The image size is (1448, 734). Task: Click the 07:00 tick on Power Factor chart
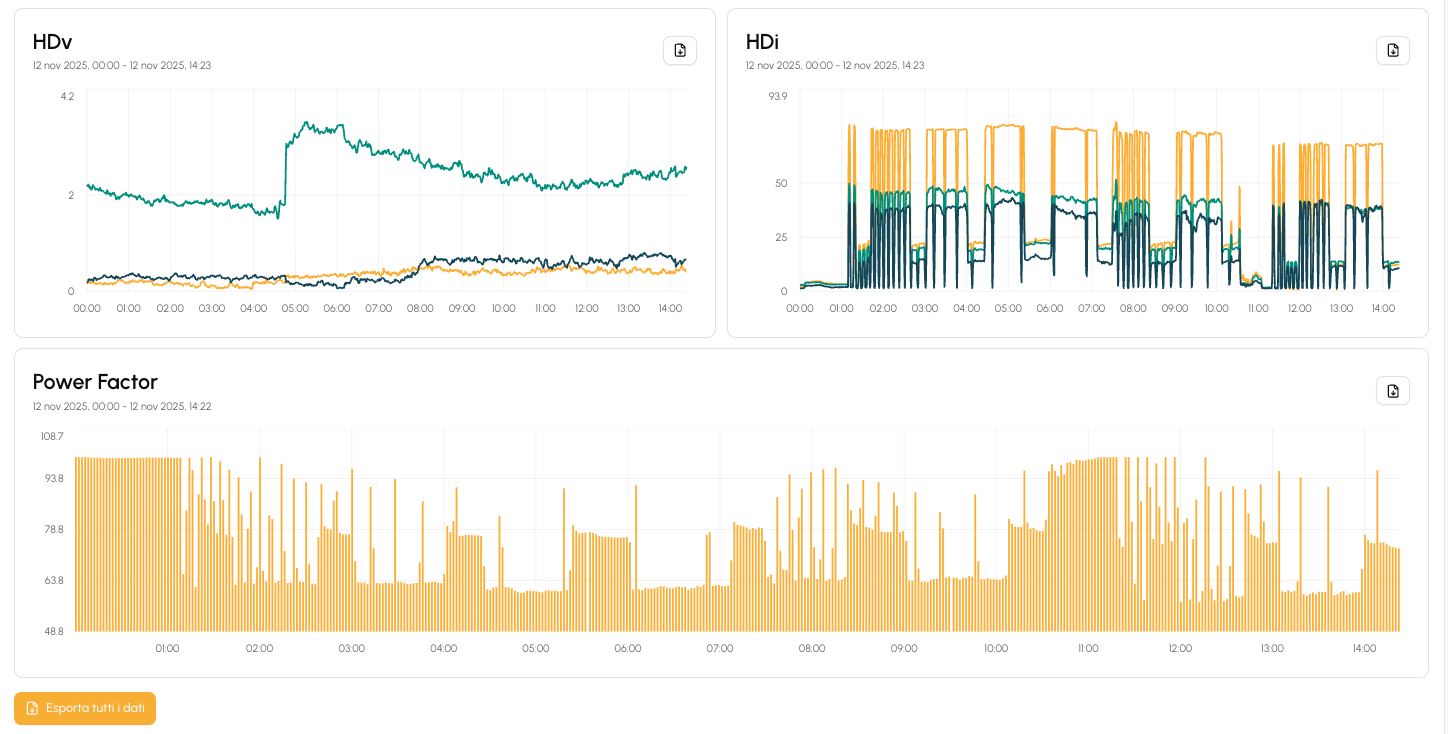point(720,648)
